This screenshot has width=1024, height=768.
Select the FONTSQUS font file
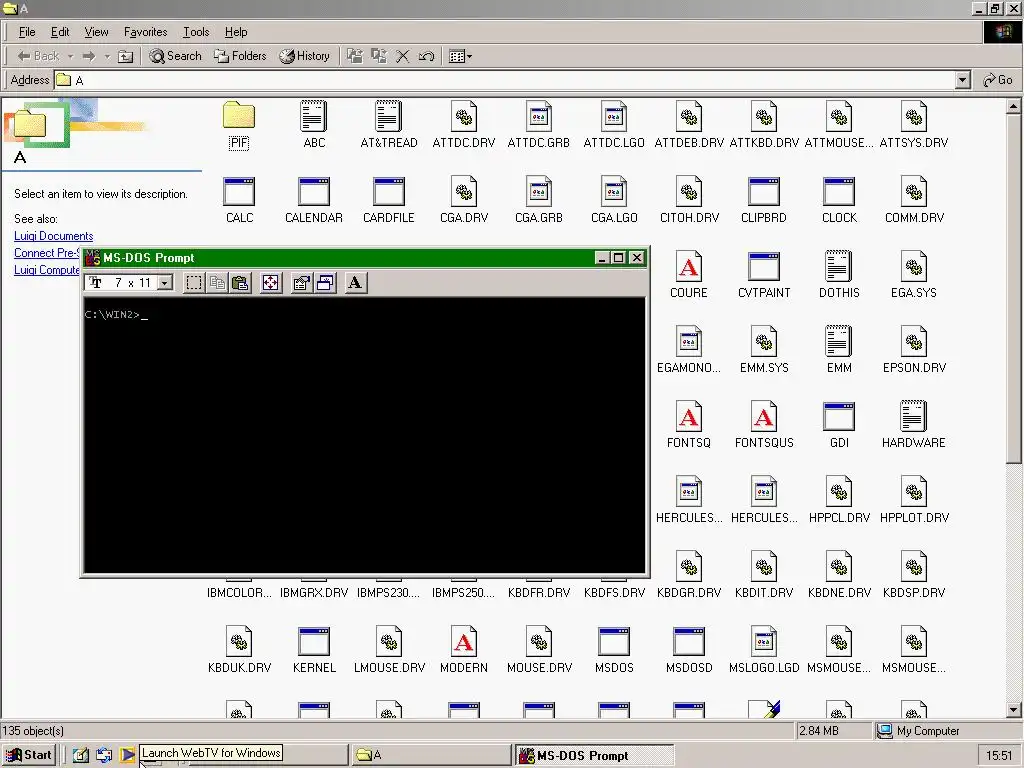point(764,424)
